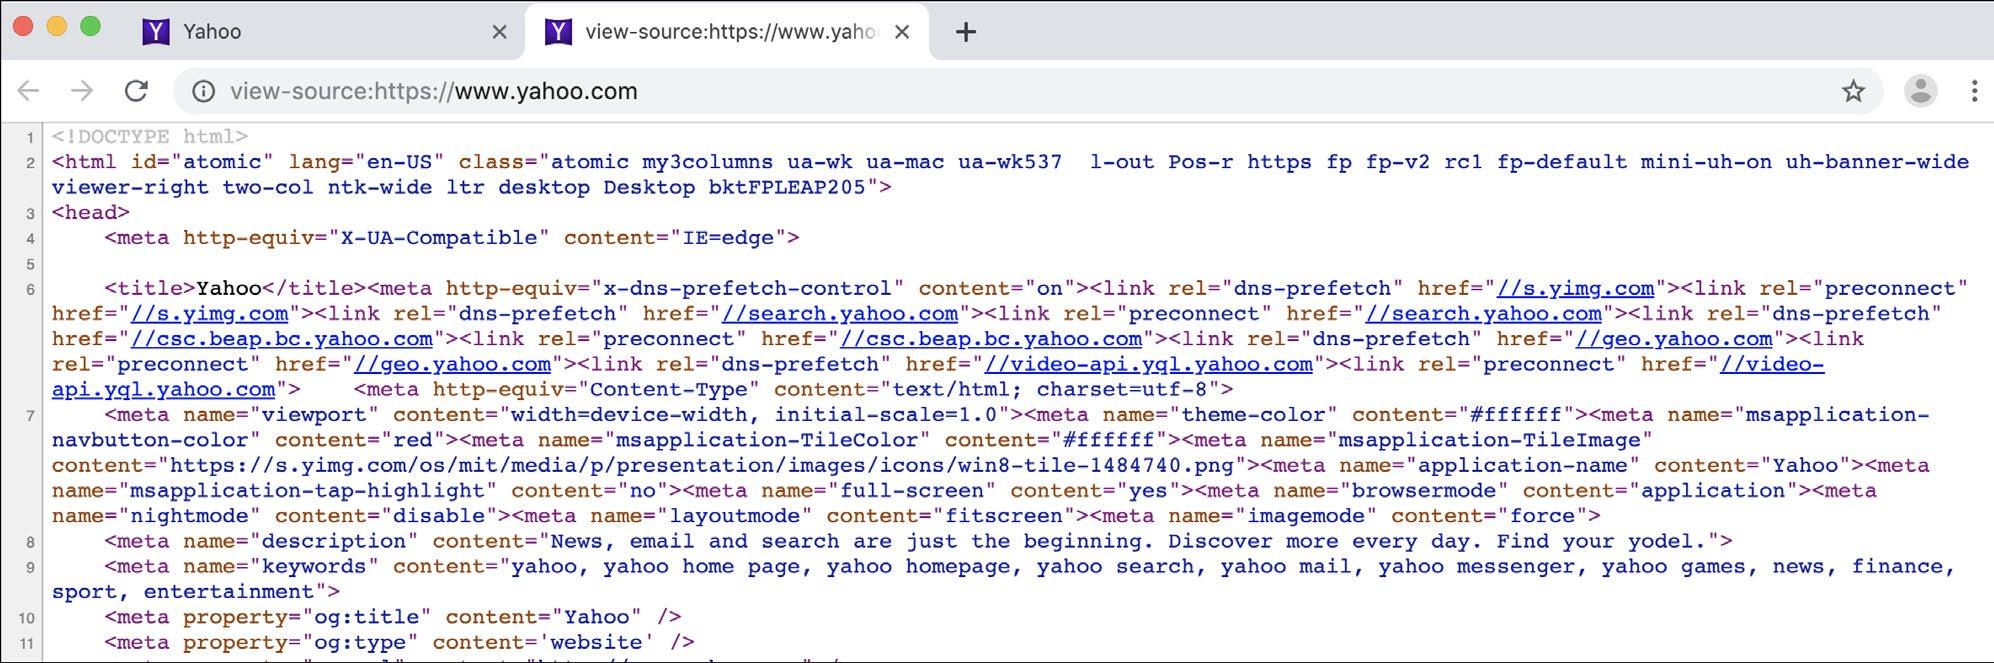Close the view-source tab
This screenshot has width=1994, height=663.
point(901,32)
